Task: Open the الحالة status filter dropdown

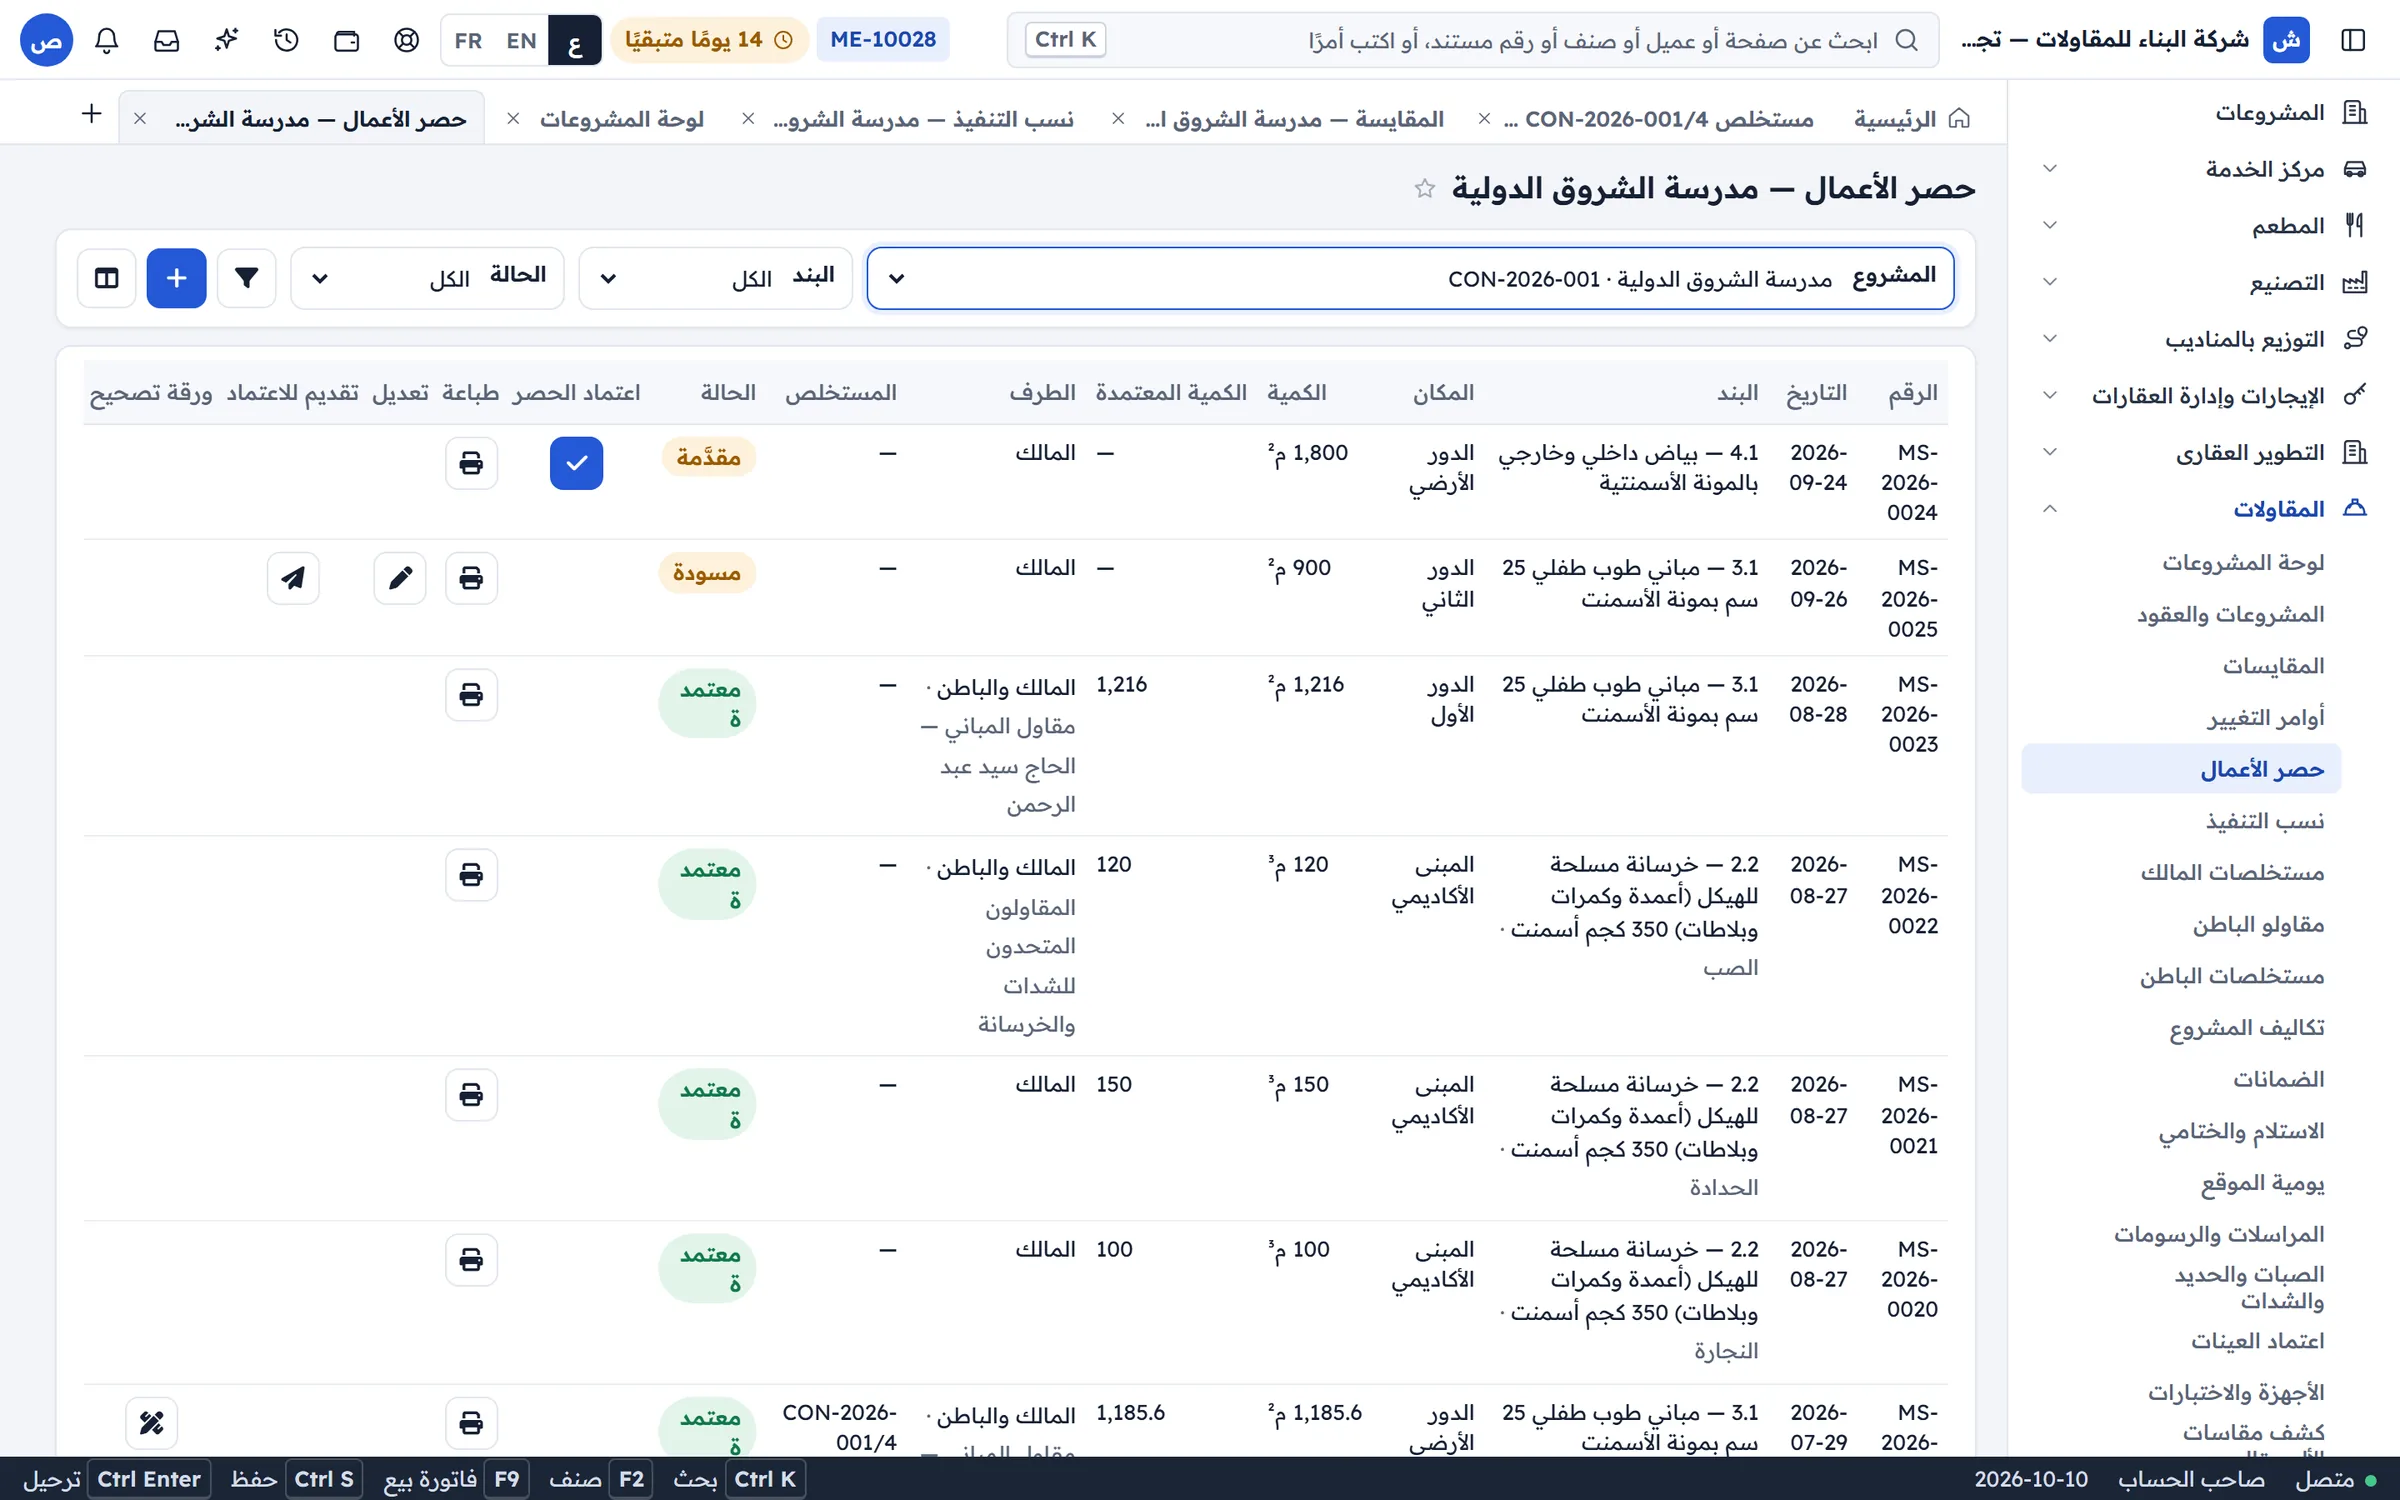Action: [x=427, y=278]
